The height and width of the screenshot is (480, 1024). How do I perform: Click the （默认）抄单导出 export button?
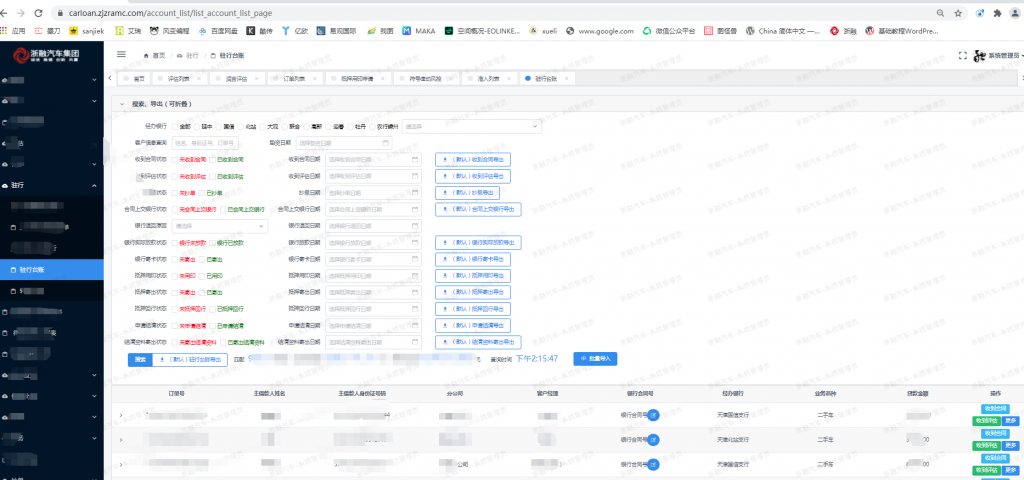tap(468, 193)
